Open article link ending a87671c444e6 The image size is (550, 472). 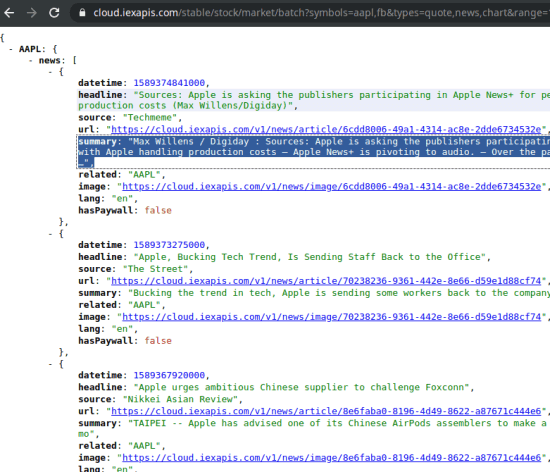coord(326,411)
